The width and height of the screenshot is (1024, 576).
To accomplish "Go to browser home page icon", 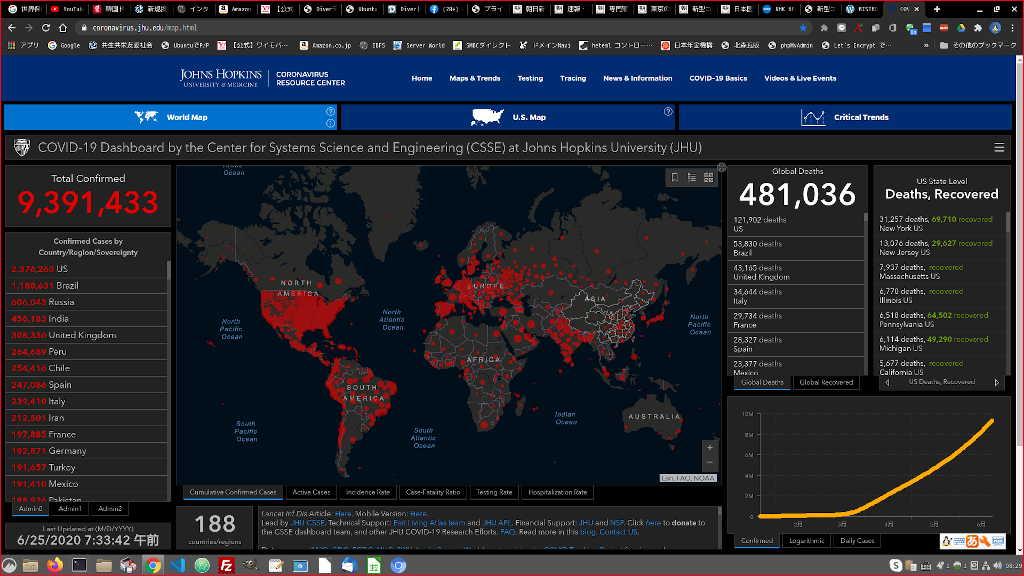I will [63, 27].
